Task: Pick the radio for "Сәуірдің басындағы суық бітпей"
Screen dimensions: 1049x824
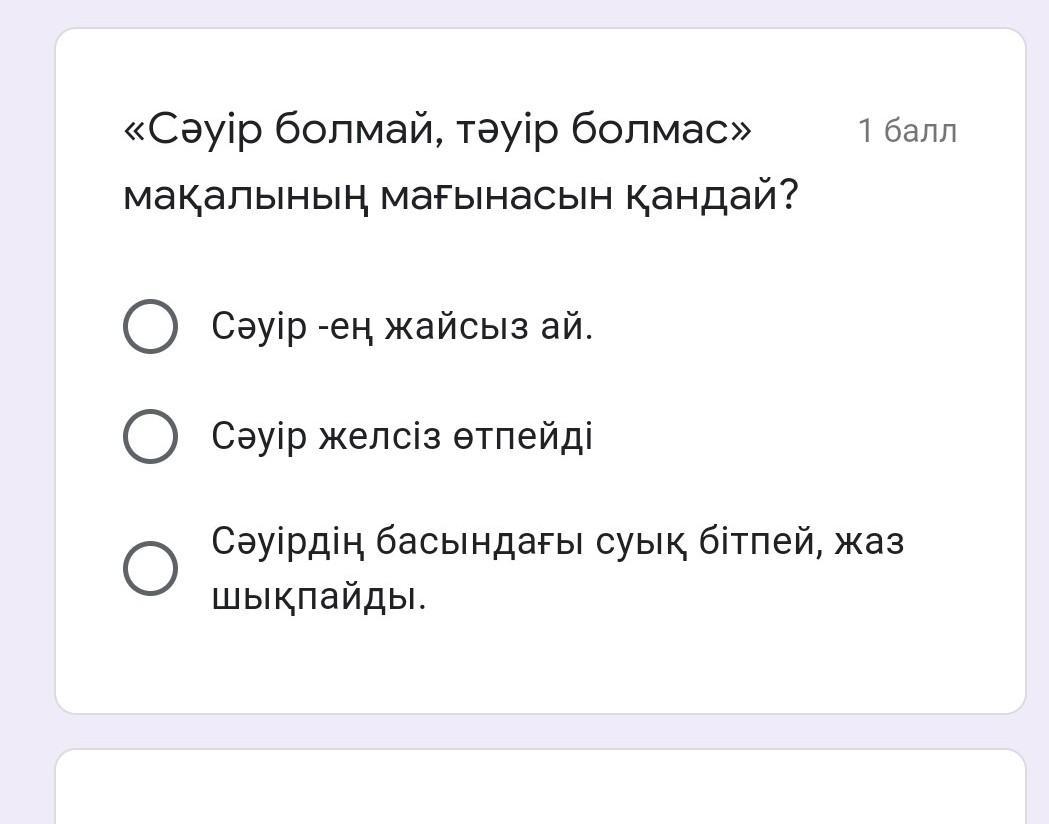Action: coord(150,568)
